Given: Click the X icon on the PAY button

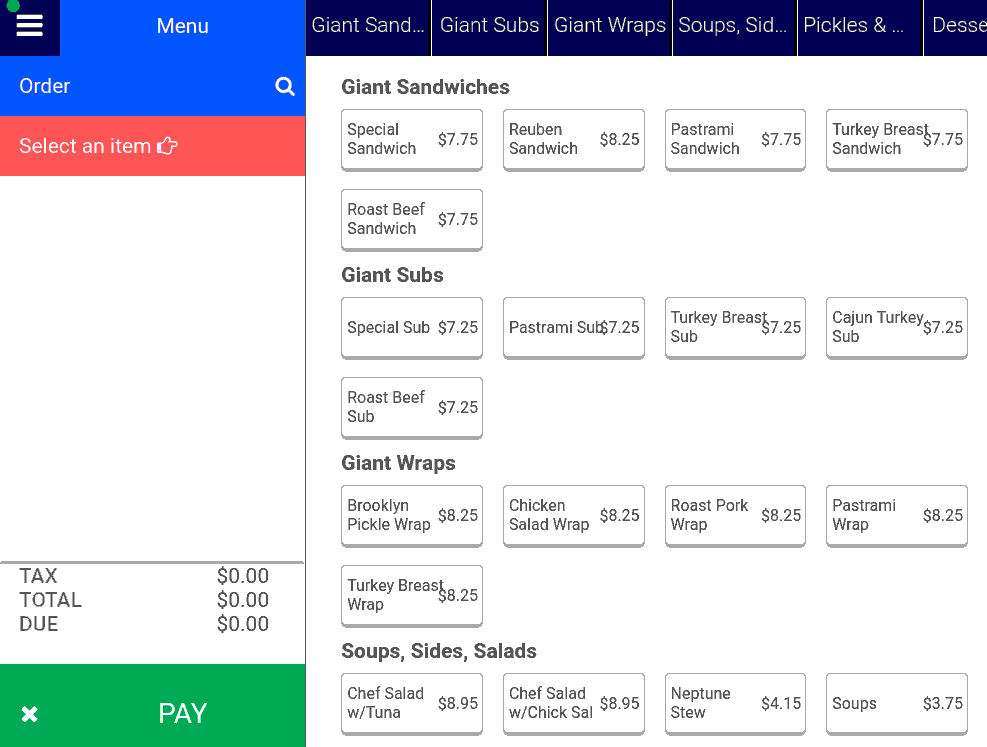Looking at the screenshot, I should point(30,713).
